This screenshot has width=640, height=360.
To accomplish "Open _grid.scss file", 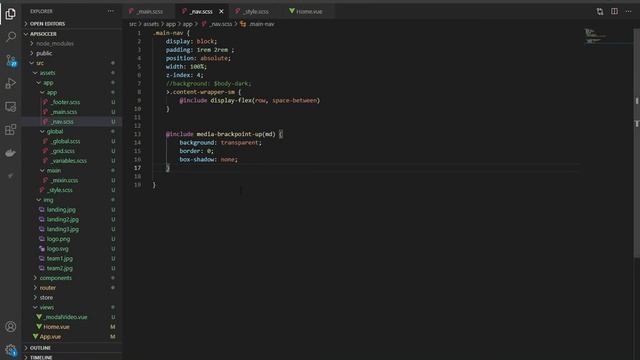I will 62,151.
